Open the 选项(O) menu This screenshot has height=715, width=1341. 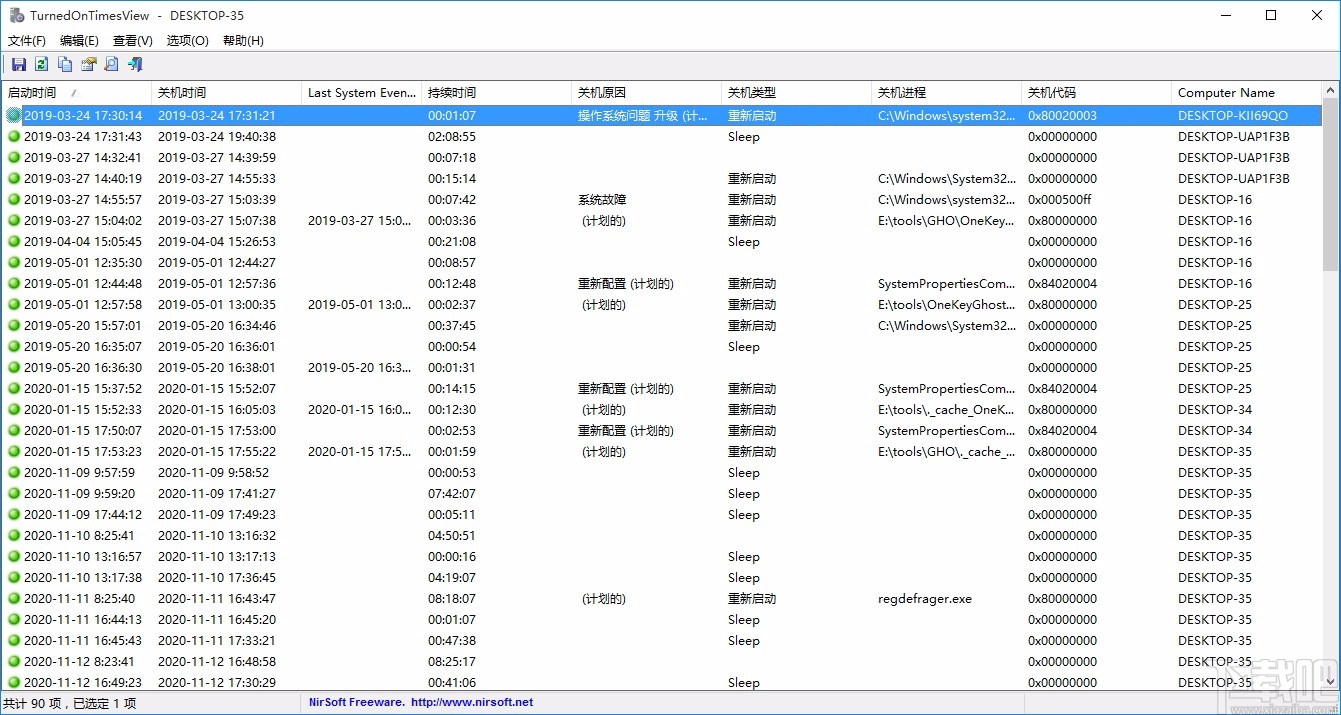pyautogui.click(x=186, y=40)
